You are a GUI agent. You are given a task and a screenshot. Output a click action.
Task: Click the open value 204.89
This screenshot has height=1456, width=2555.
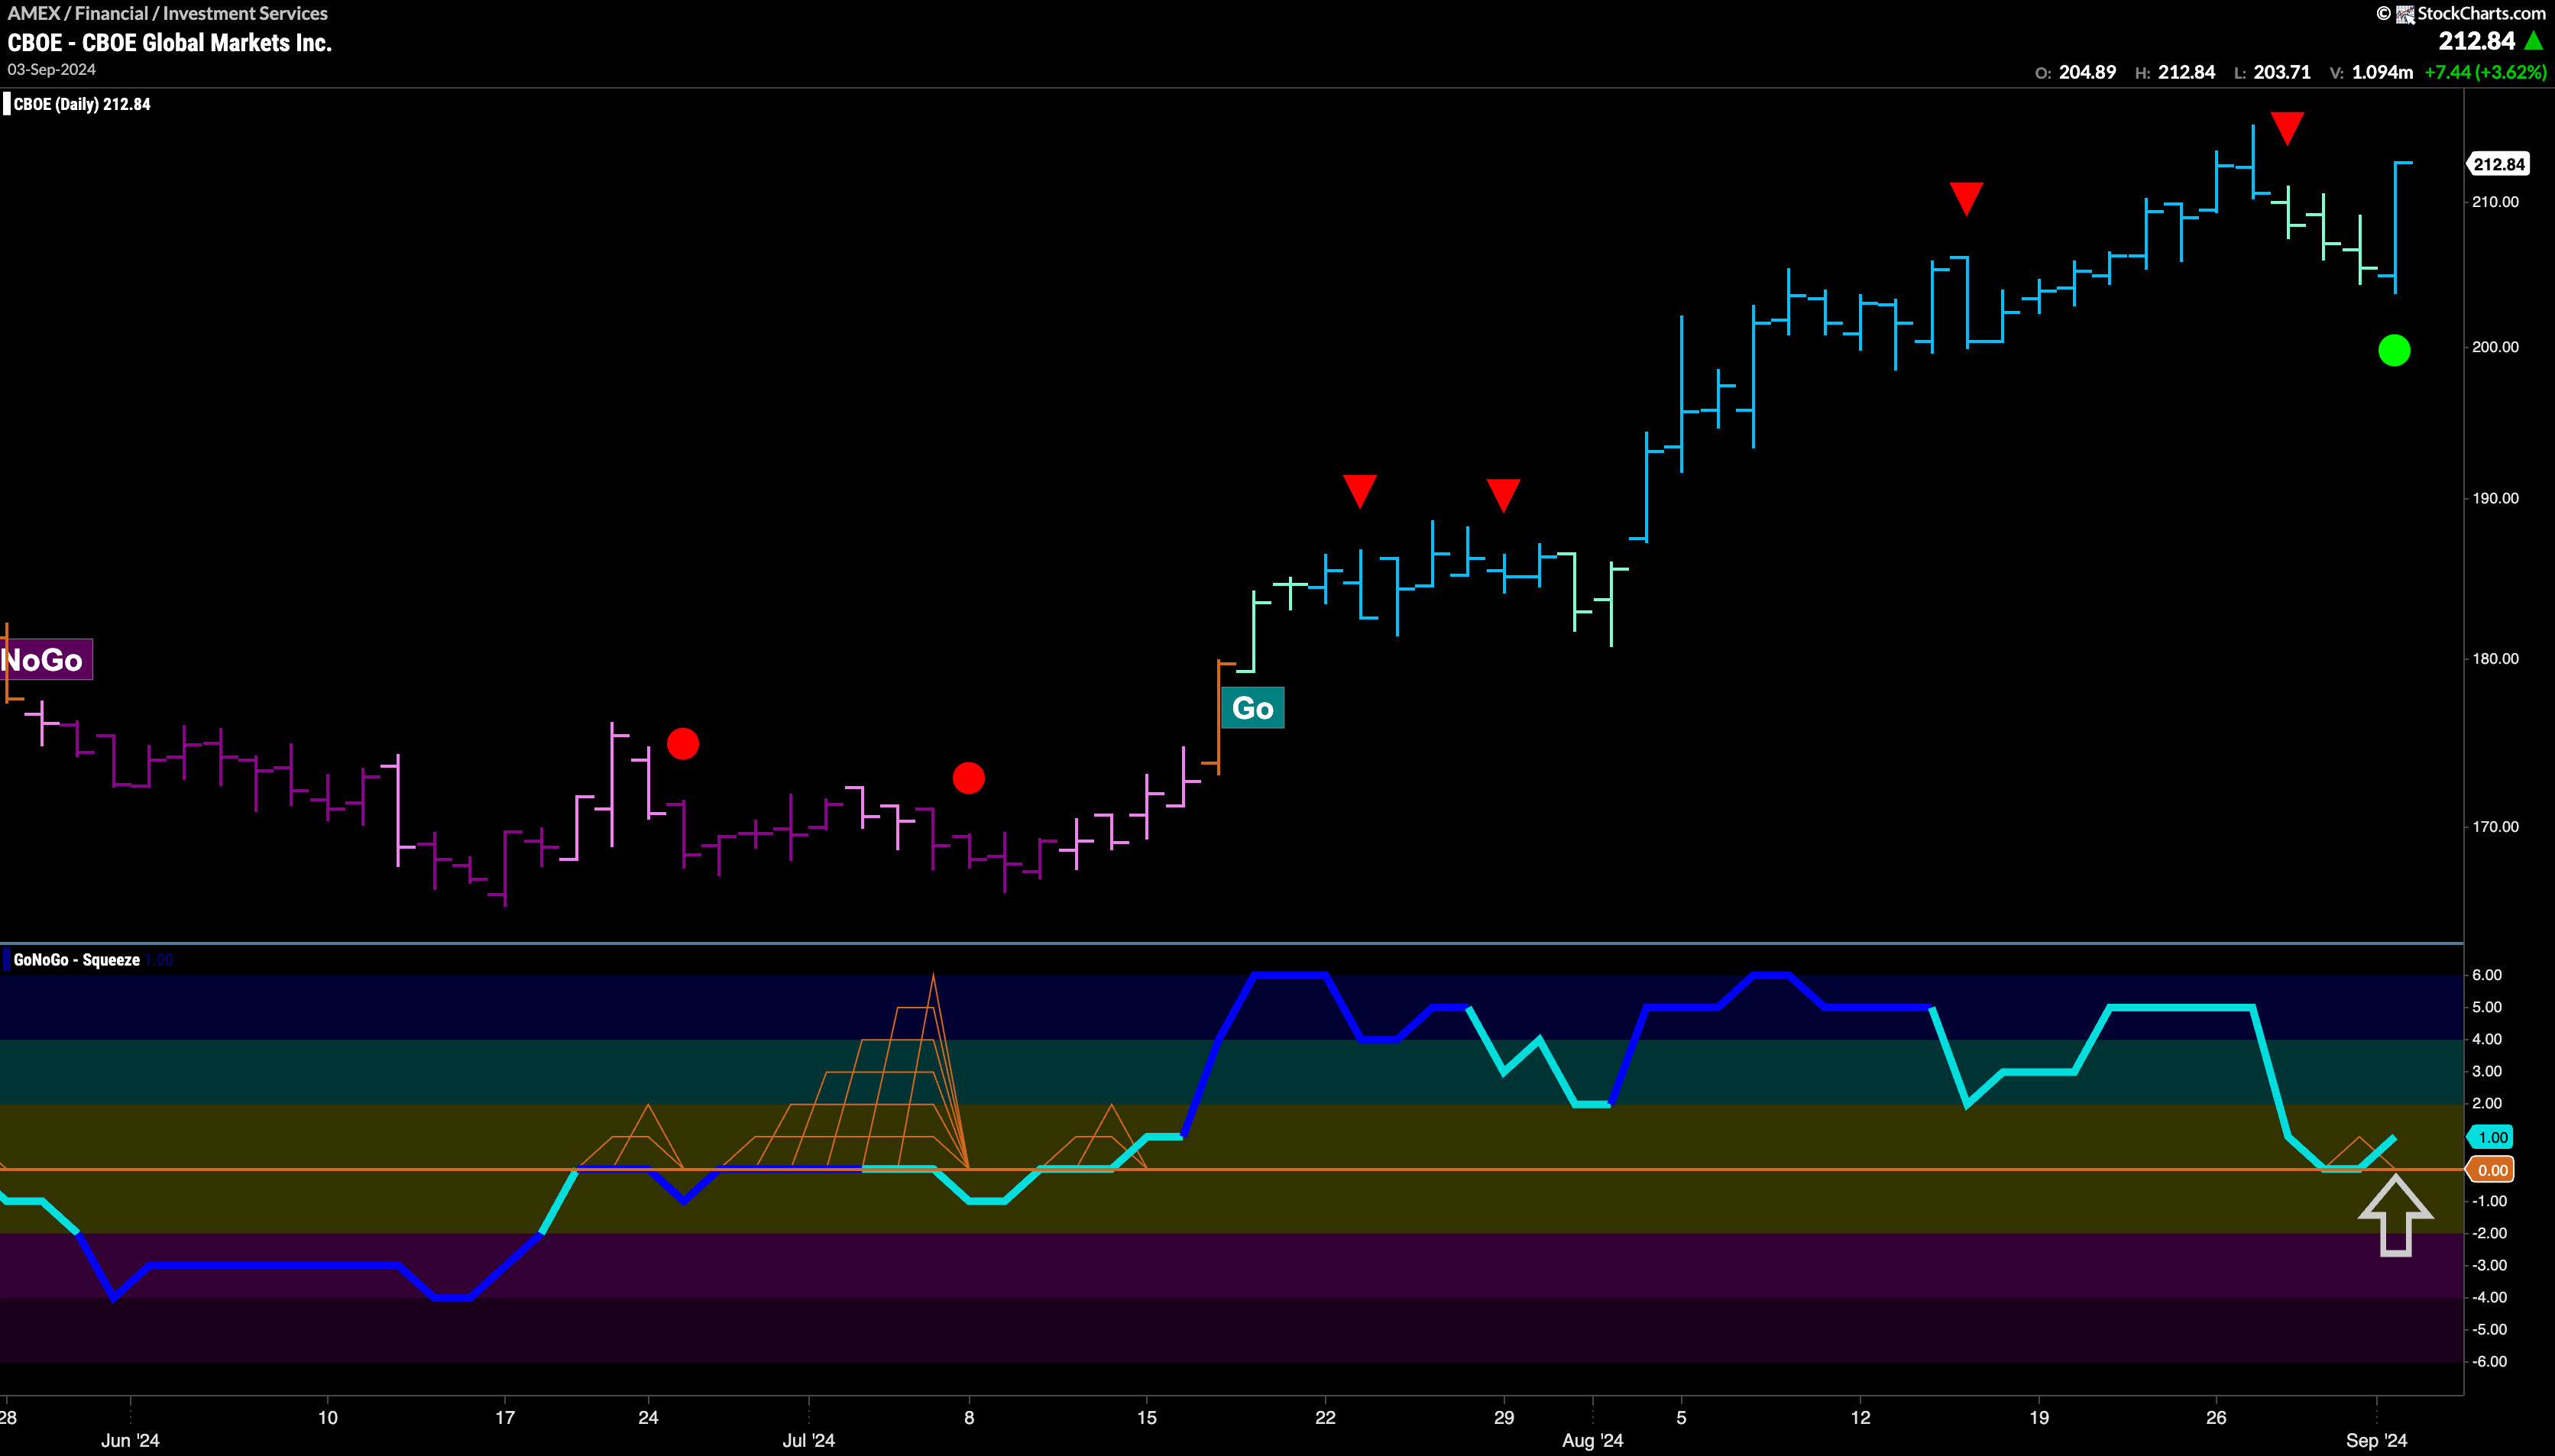click(x=2087, y=72)
